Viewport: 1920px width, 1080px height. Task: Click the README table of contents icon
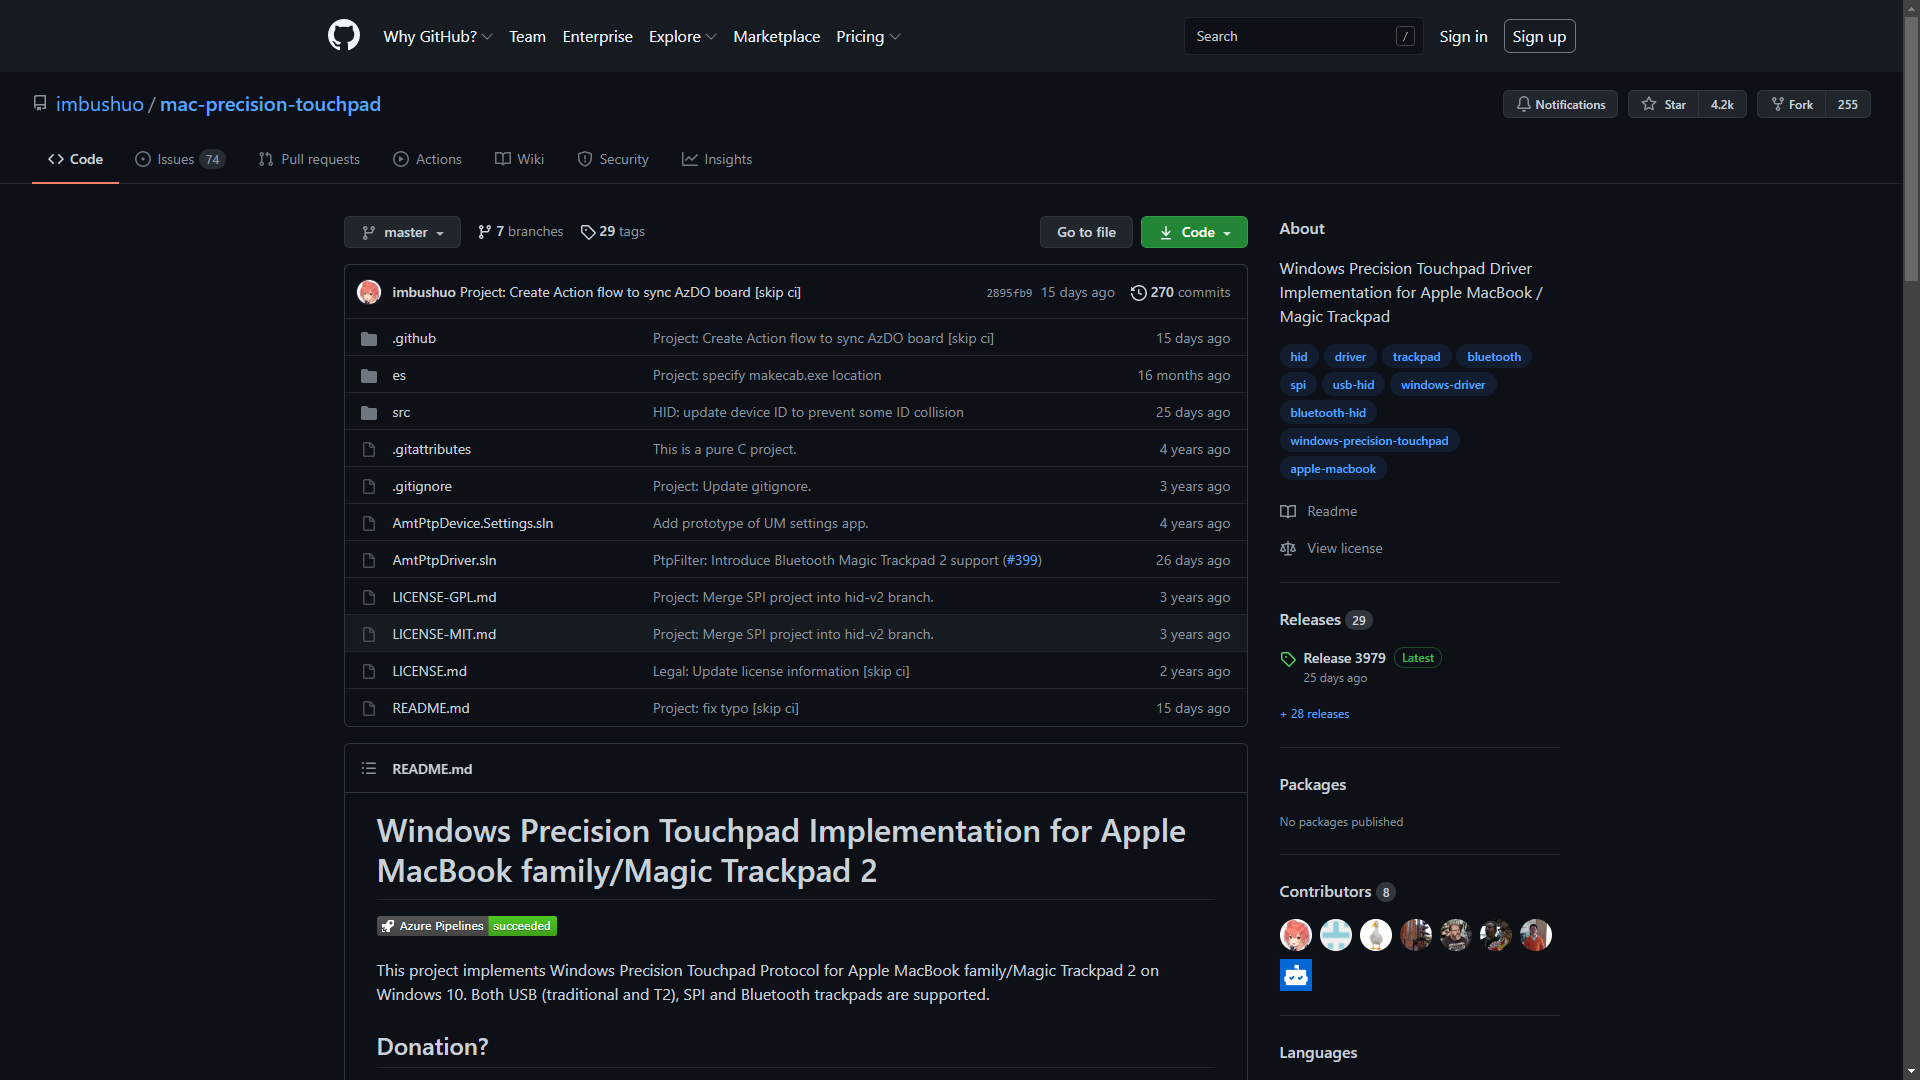pyautogui.click(x=369, y=769)
